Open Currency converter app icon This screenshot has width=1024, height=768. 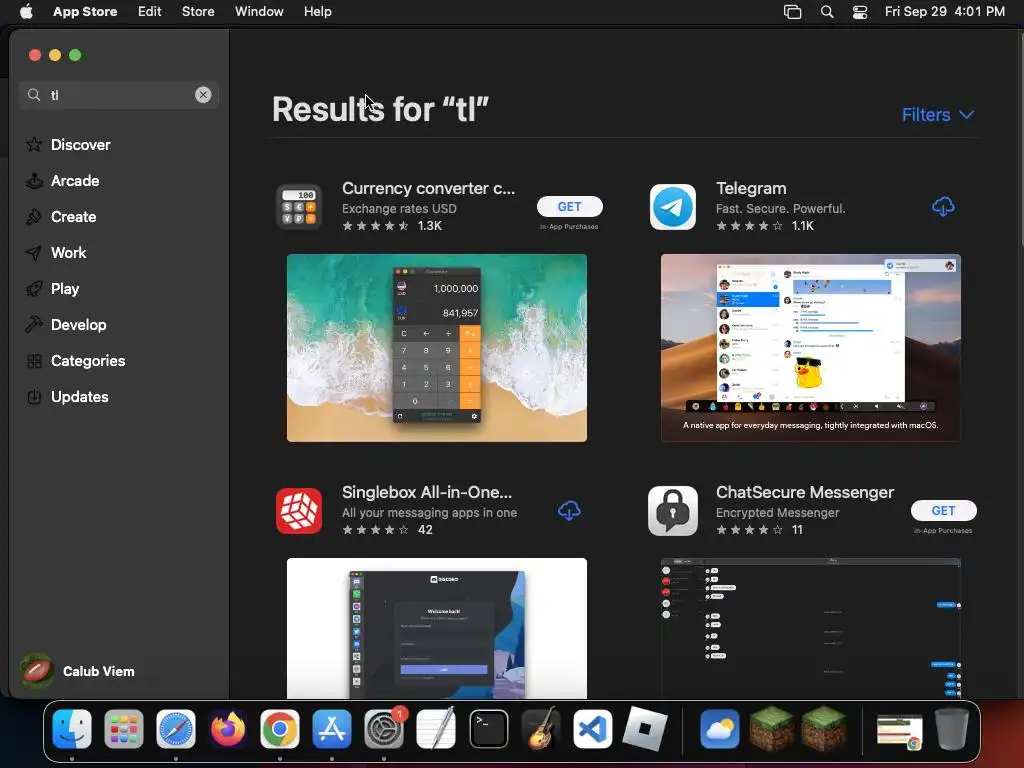pos(299,207)
